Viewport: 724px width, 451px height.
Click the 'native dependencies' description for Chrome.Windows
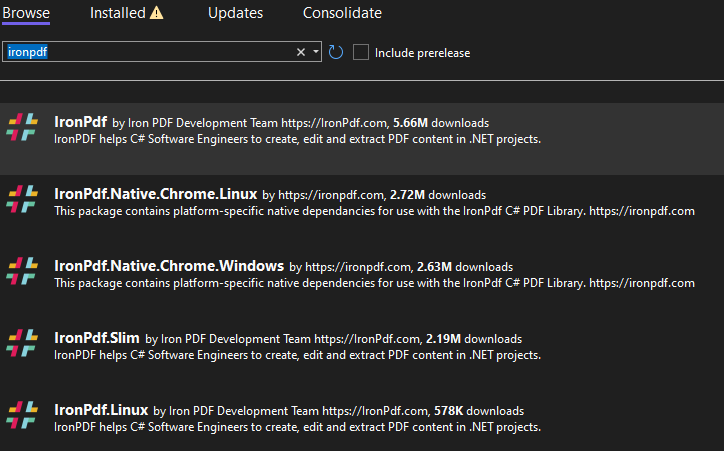(374, 283)
